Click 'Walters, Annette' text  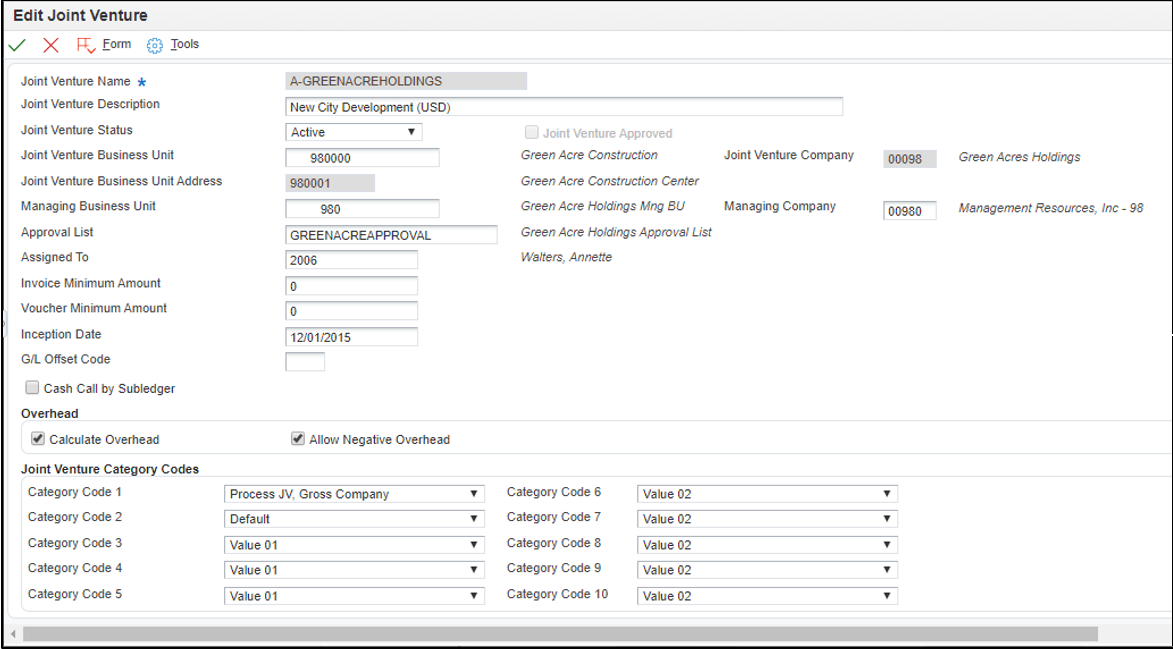(x=566, y=257)
